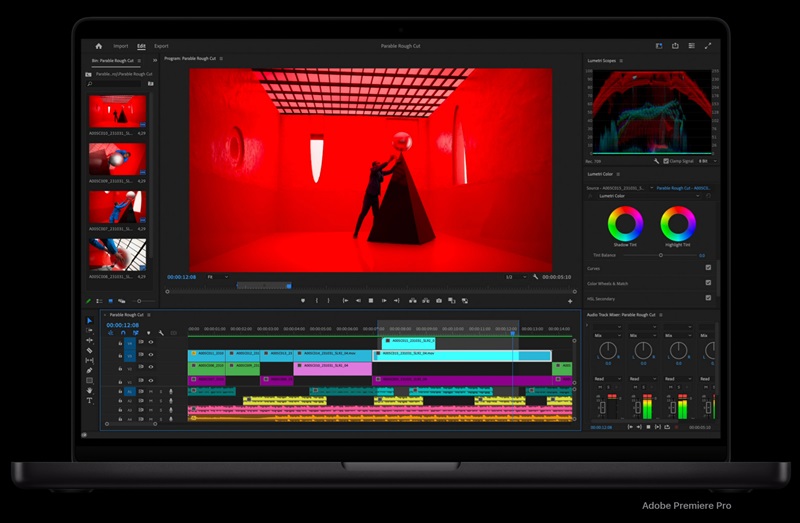Screen dimensions: 800x523
Task: Select the Hand tool
Action: click(89, 390)
